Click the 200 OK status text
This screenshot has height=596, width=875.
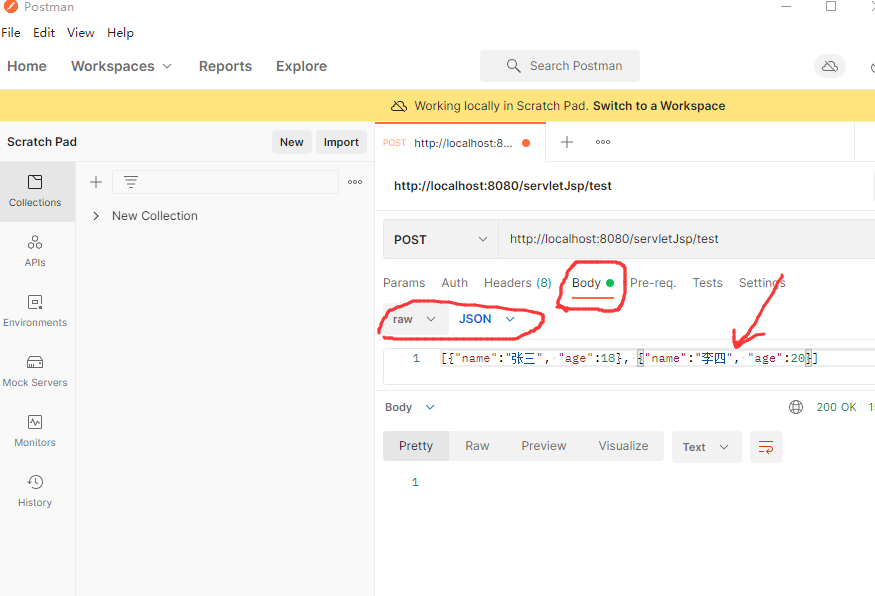836,407
